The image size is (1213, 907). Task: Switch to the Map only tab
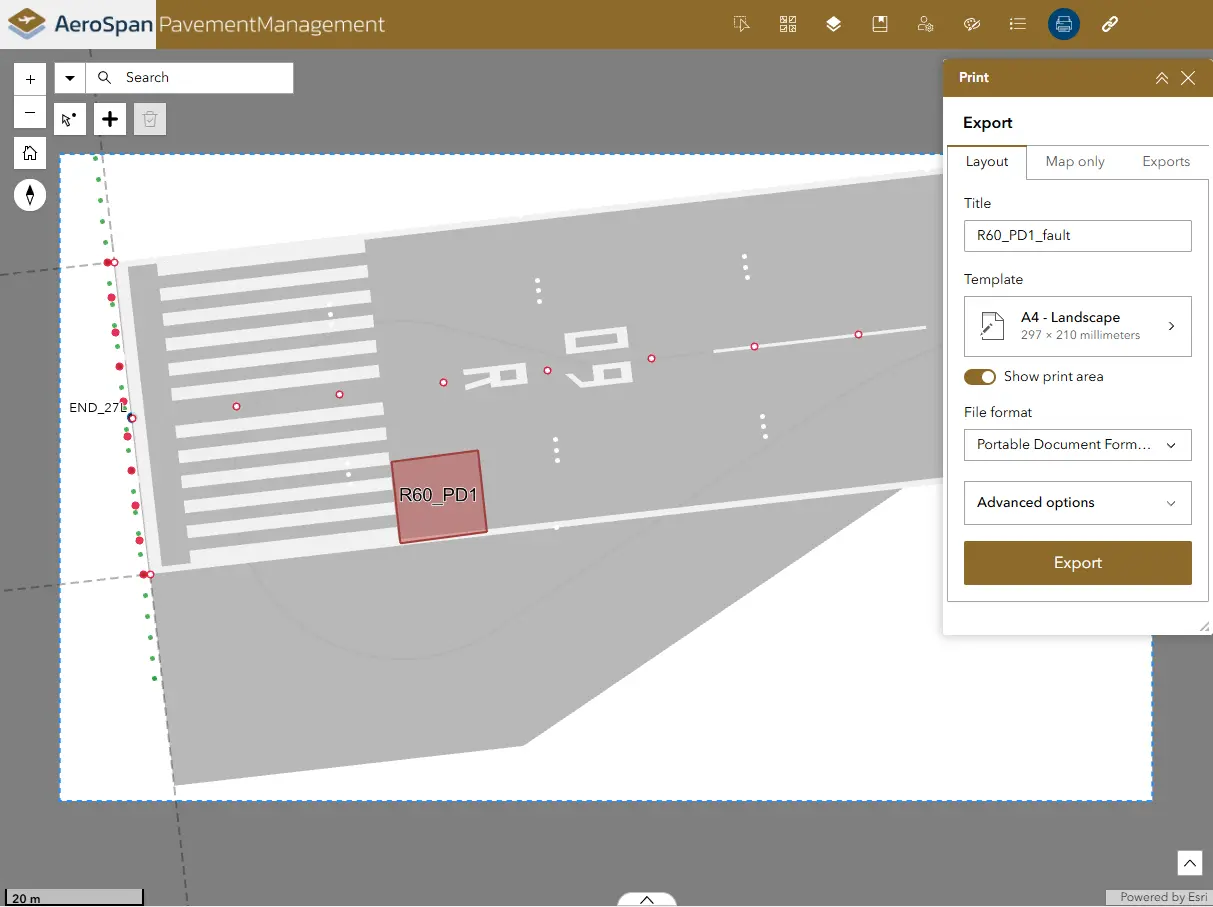pyautogui.click(x=1075, y=162)
